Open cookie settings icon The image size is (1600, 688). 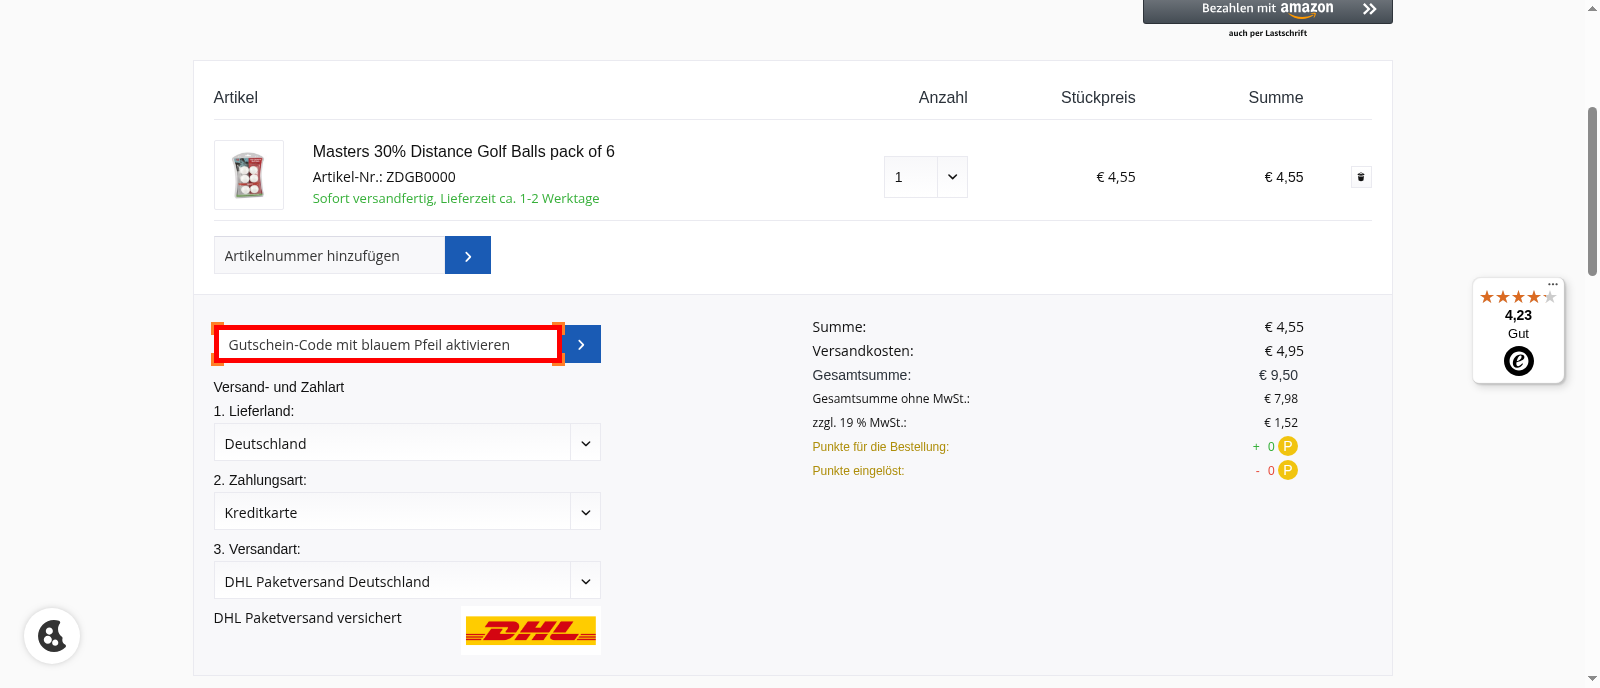click(x=52, y=636)
